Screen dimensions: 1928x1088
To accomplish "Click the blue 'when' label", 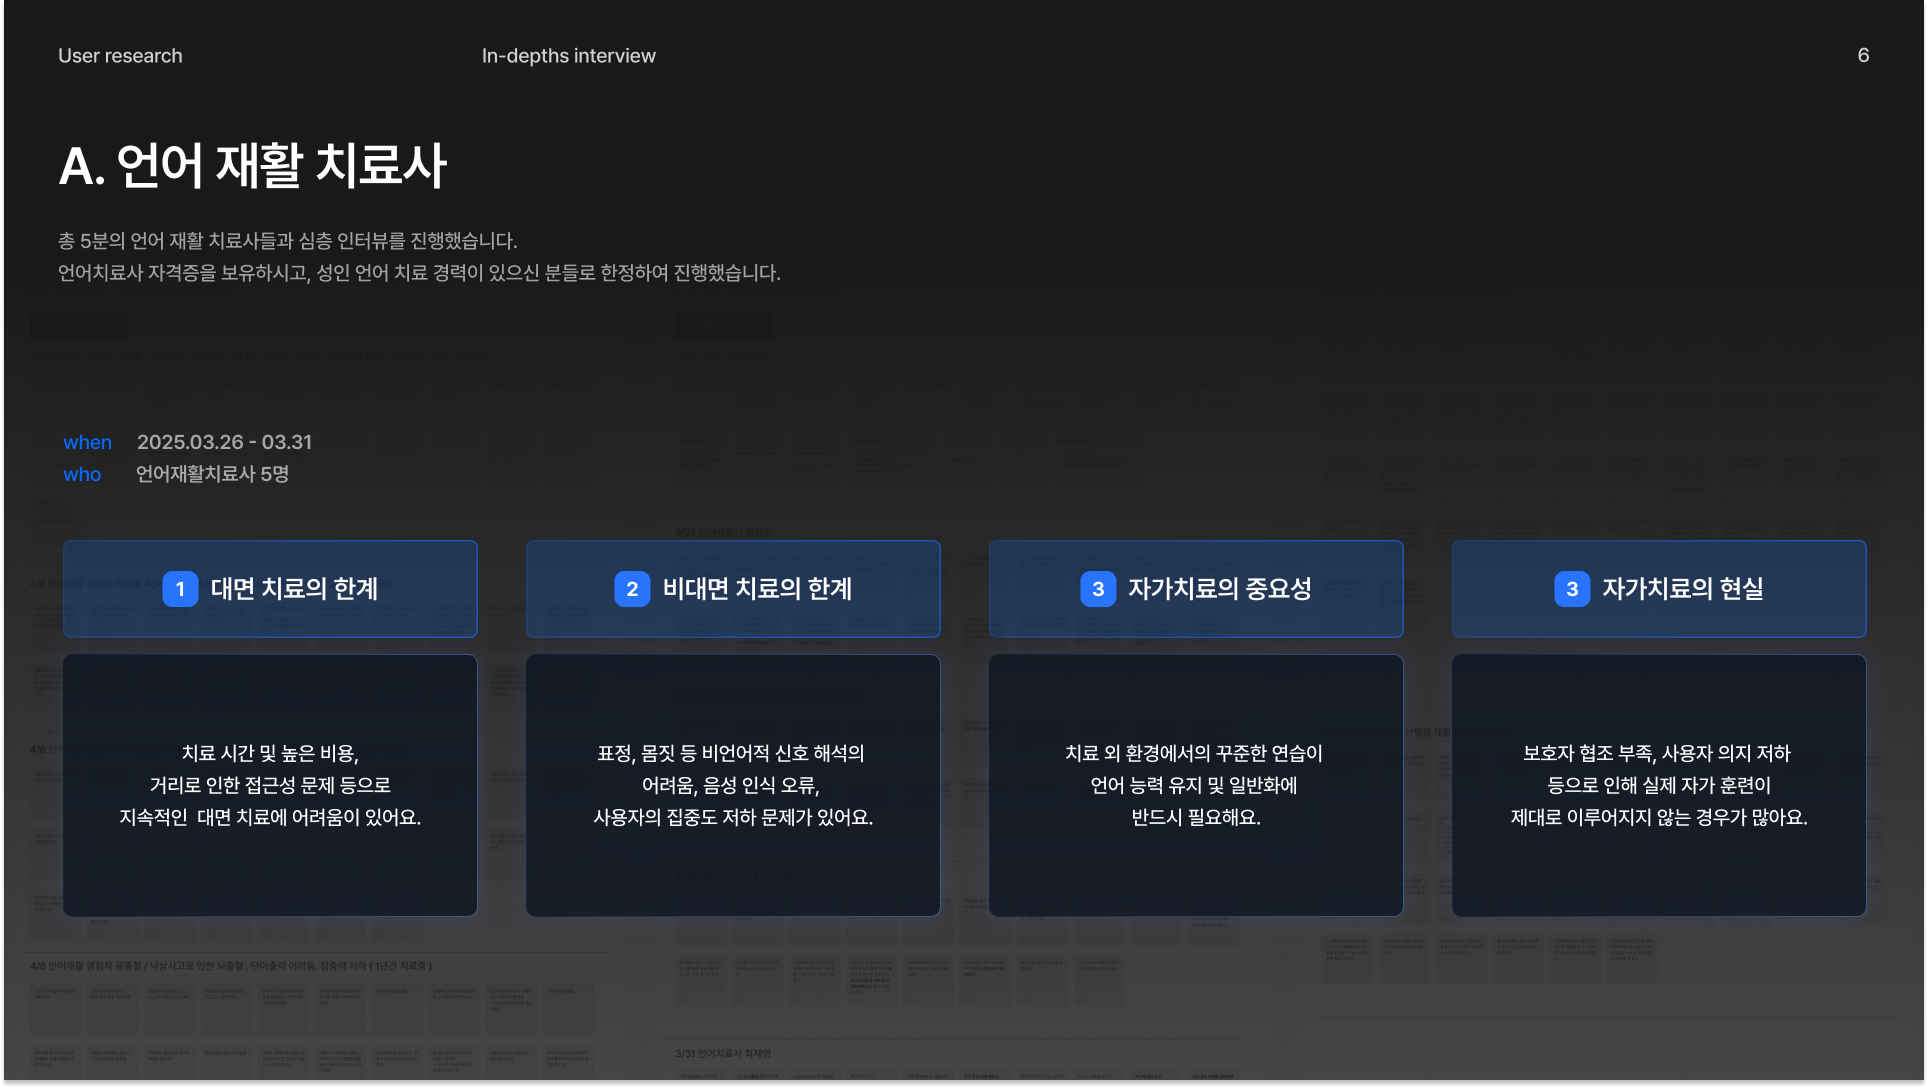I will coord(87,442).
